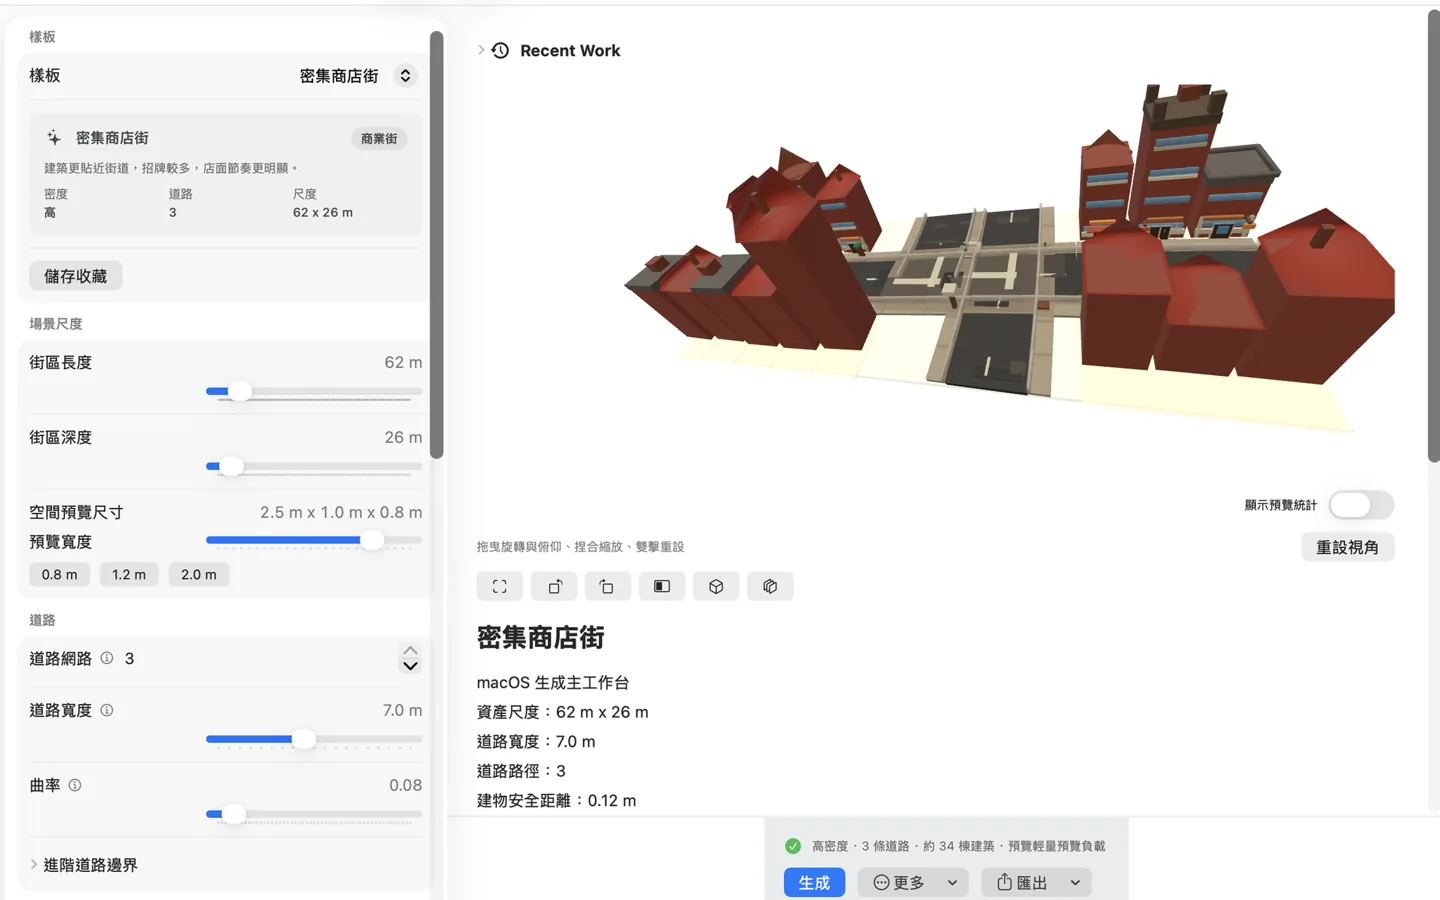Choose the 1.2 m preview width preset

(x=129, y=575)
